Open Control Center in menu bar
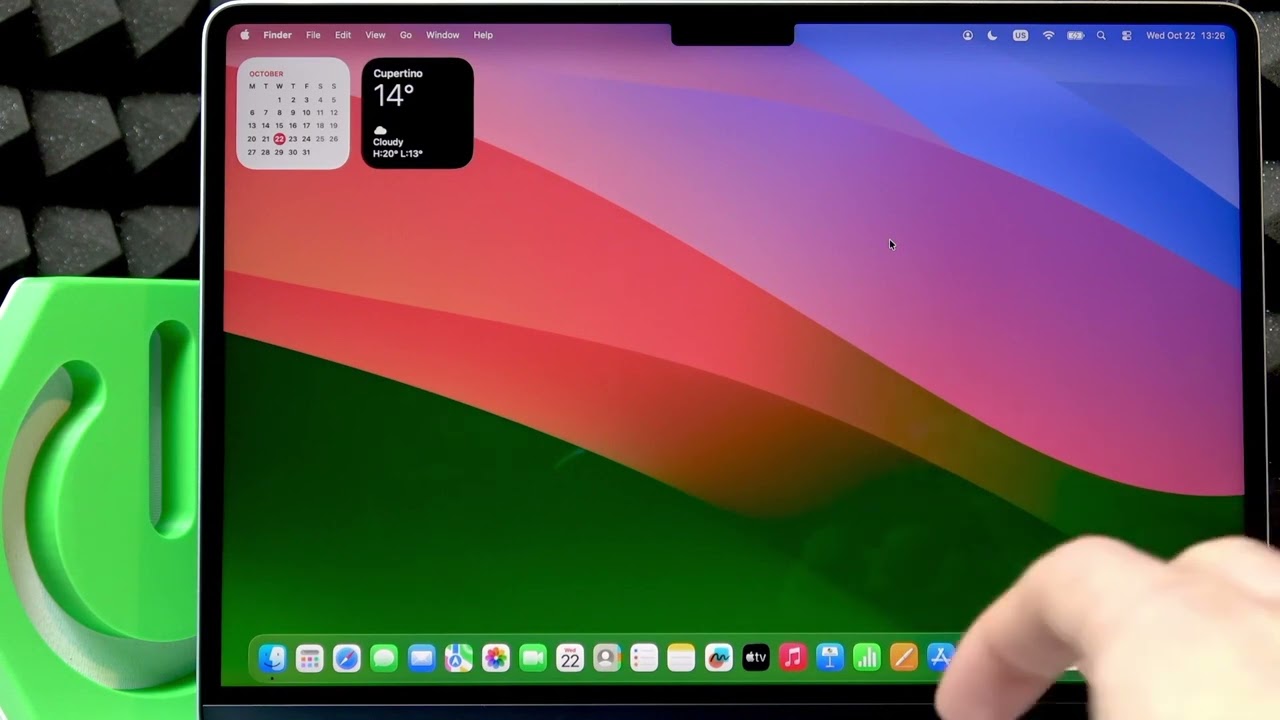This screenshot has width=1280, height=720. (1127, 35)
